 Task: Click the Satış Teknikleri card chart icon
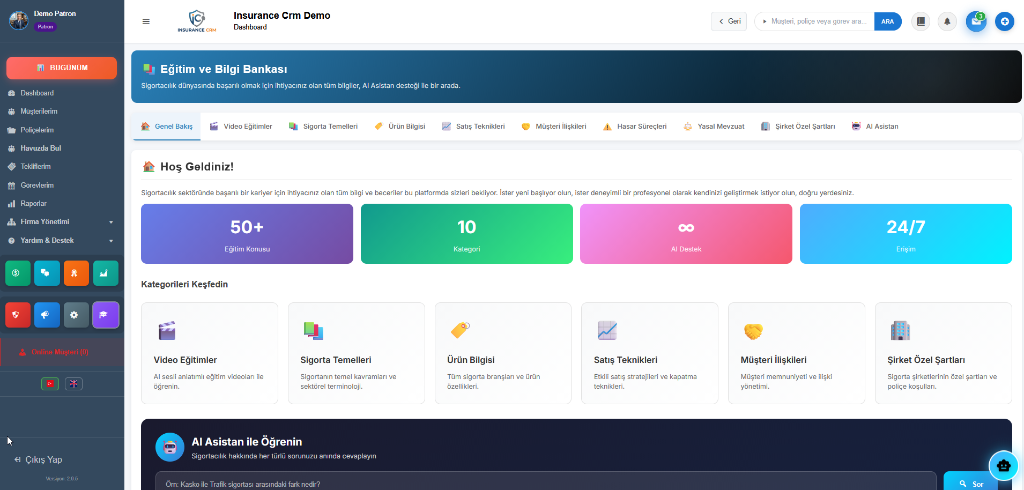607,331
